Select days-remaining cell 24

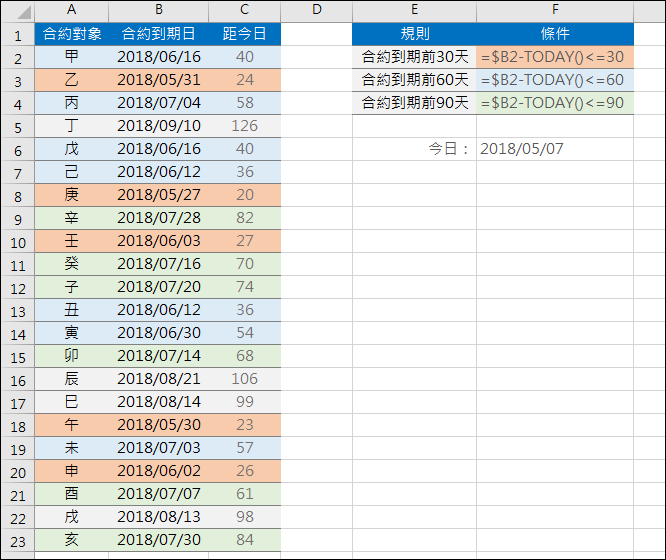click(245, 80)
